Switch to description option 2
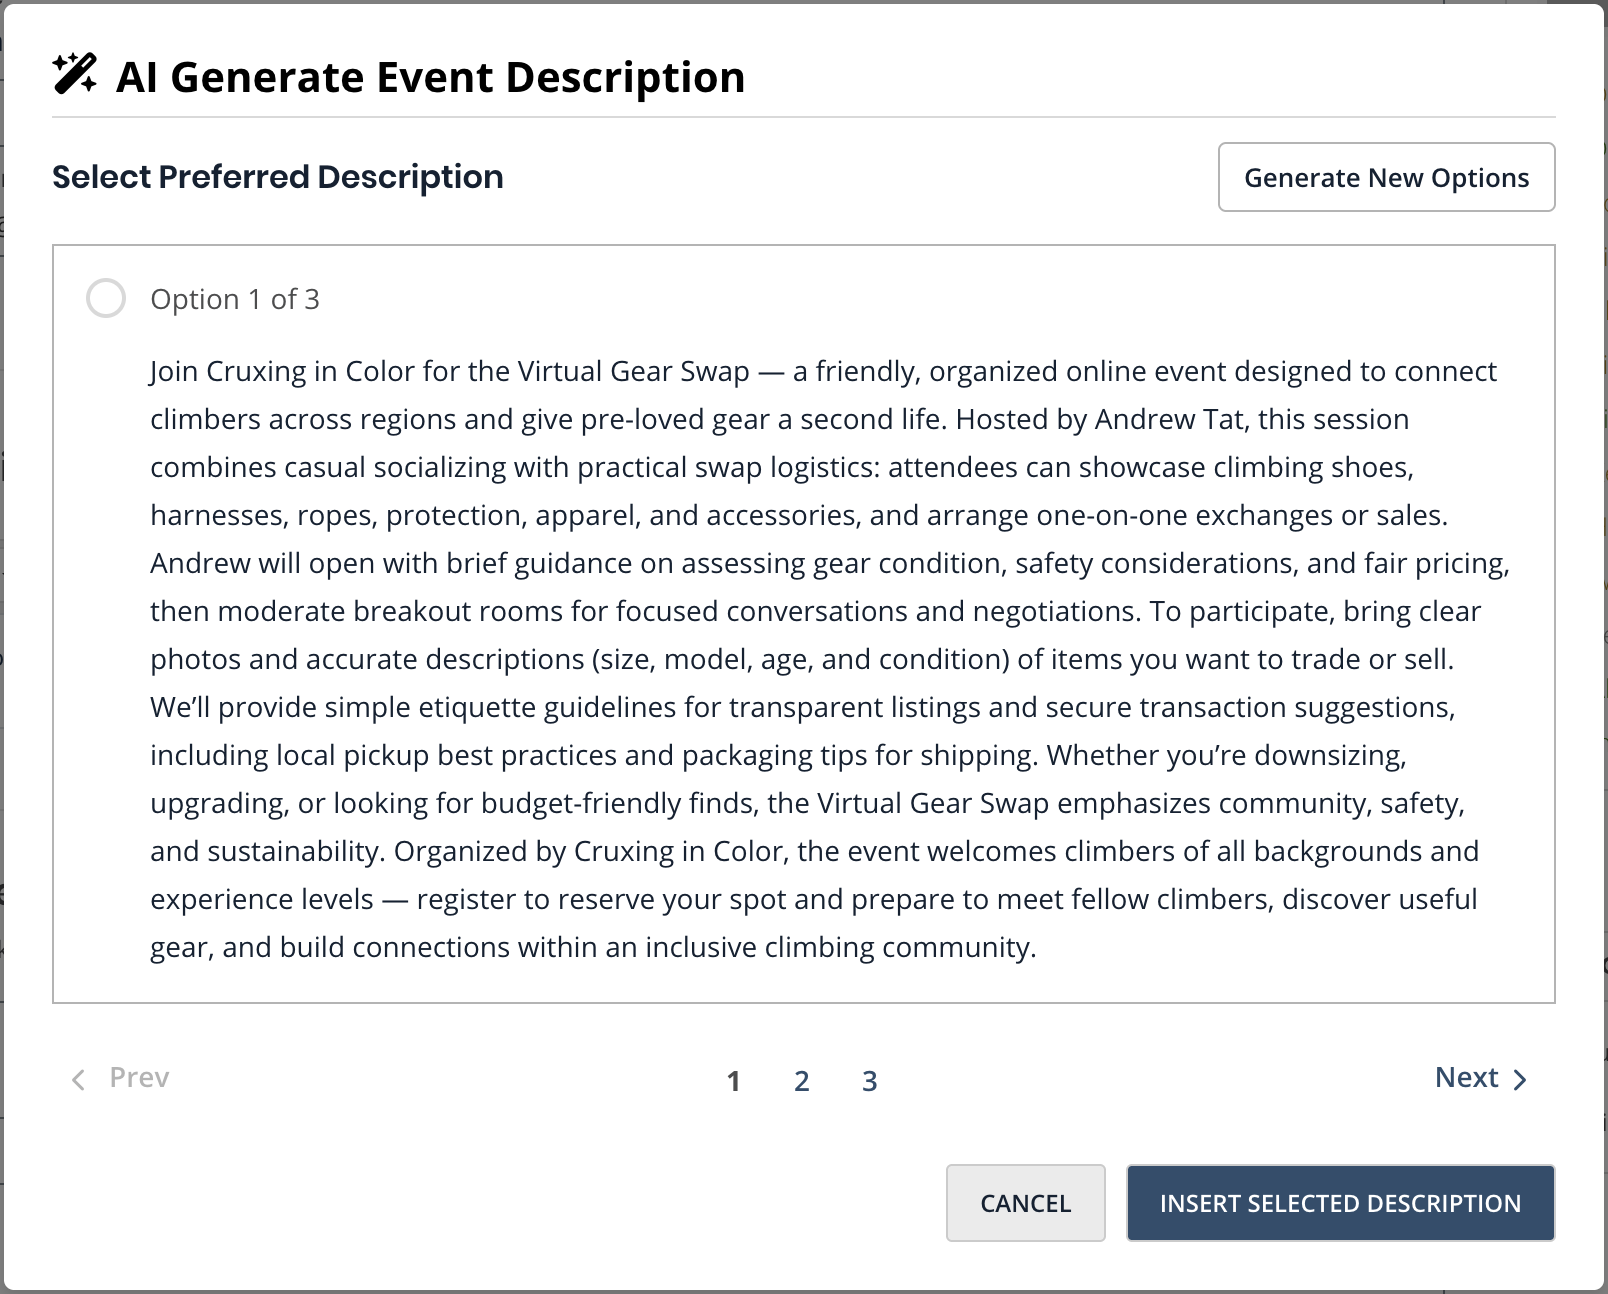 coord(801,1080)
